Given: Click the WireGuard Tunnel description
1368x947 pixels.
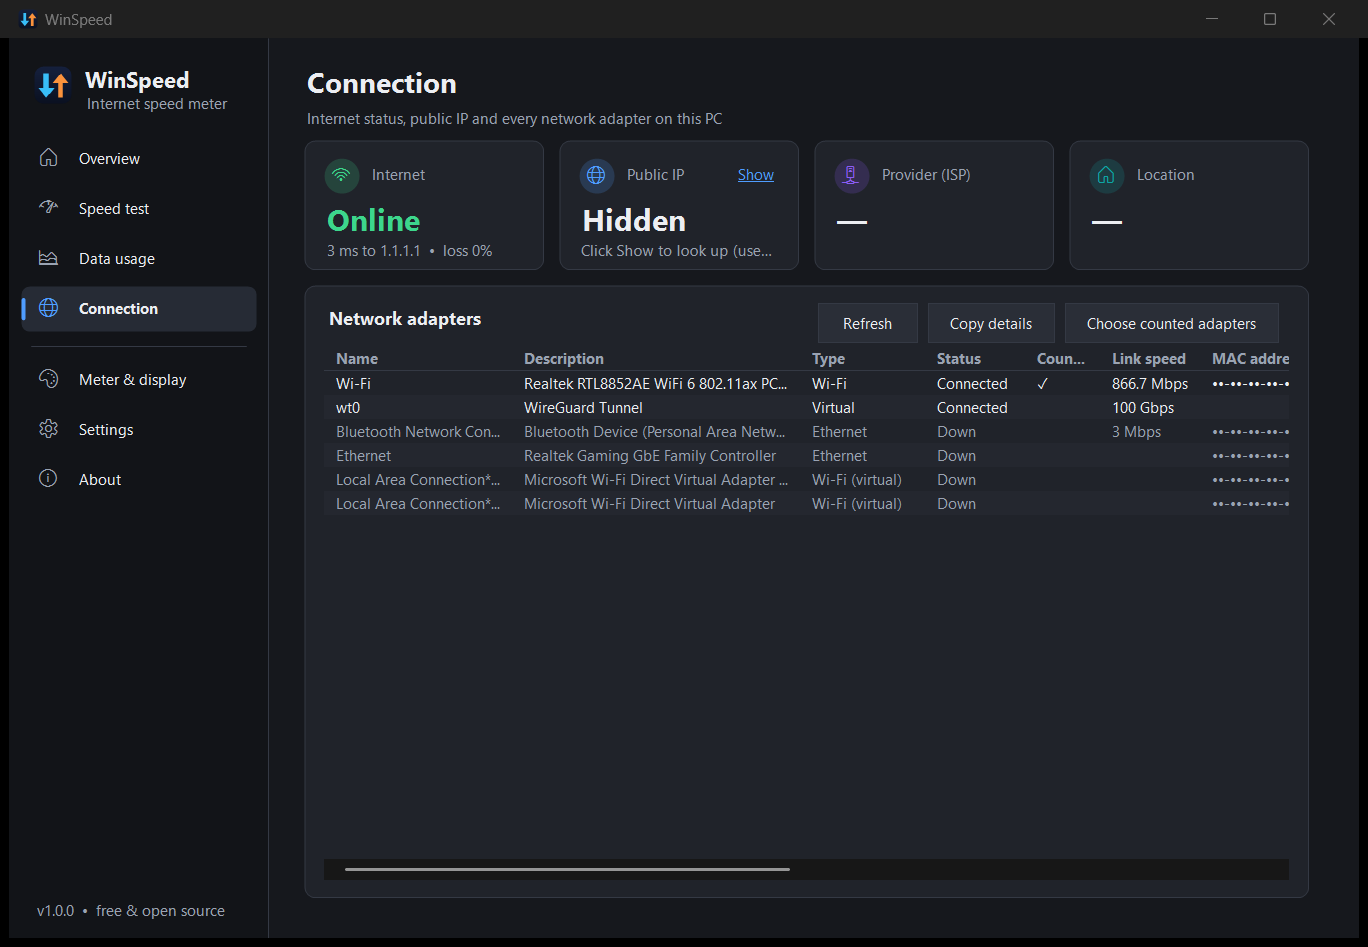Looking at the screenshot, I should point(583,408).
